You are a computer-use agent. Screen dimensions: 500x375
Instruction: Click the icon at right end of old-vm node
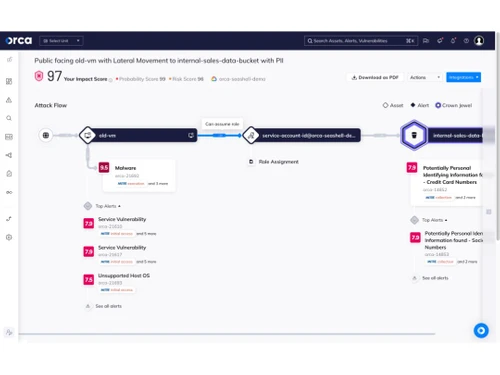191,135
